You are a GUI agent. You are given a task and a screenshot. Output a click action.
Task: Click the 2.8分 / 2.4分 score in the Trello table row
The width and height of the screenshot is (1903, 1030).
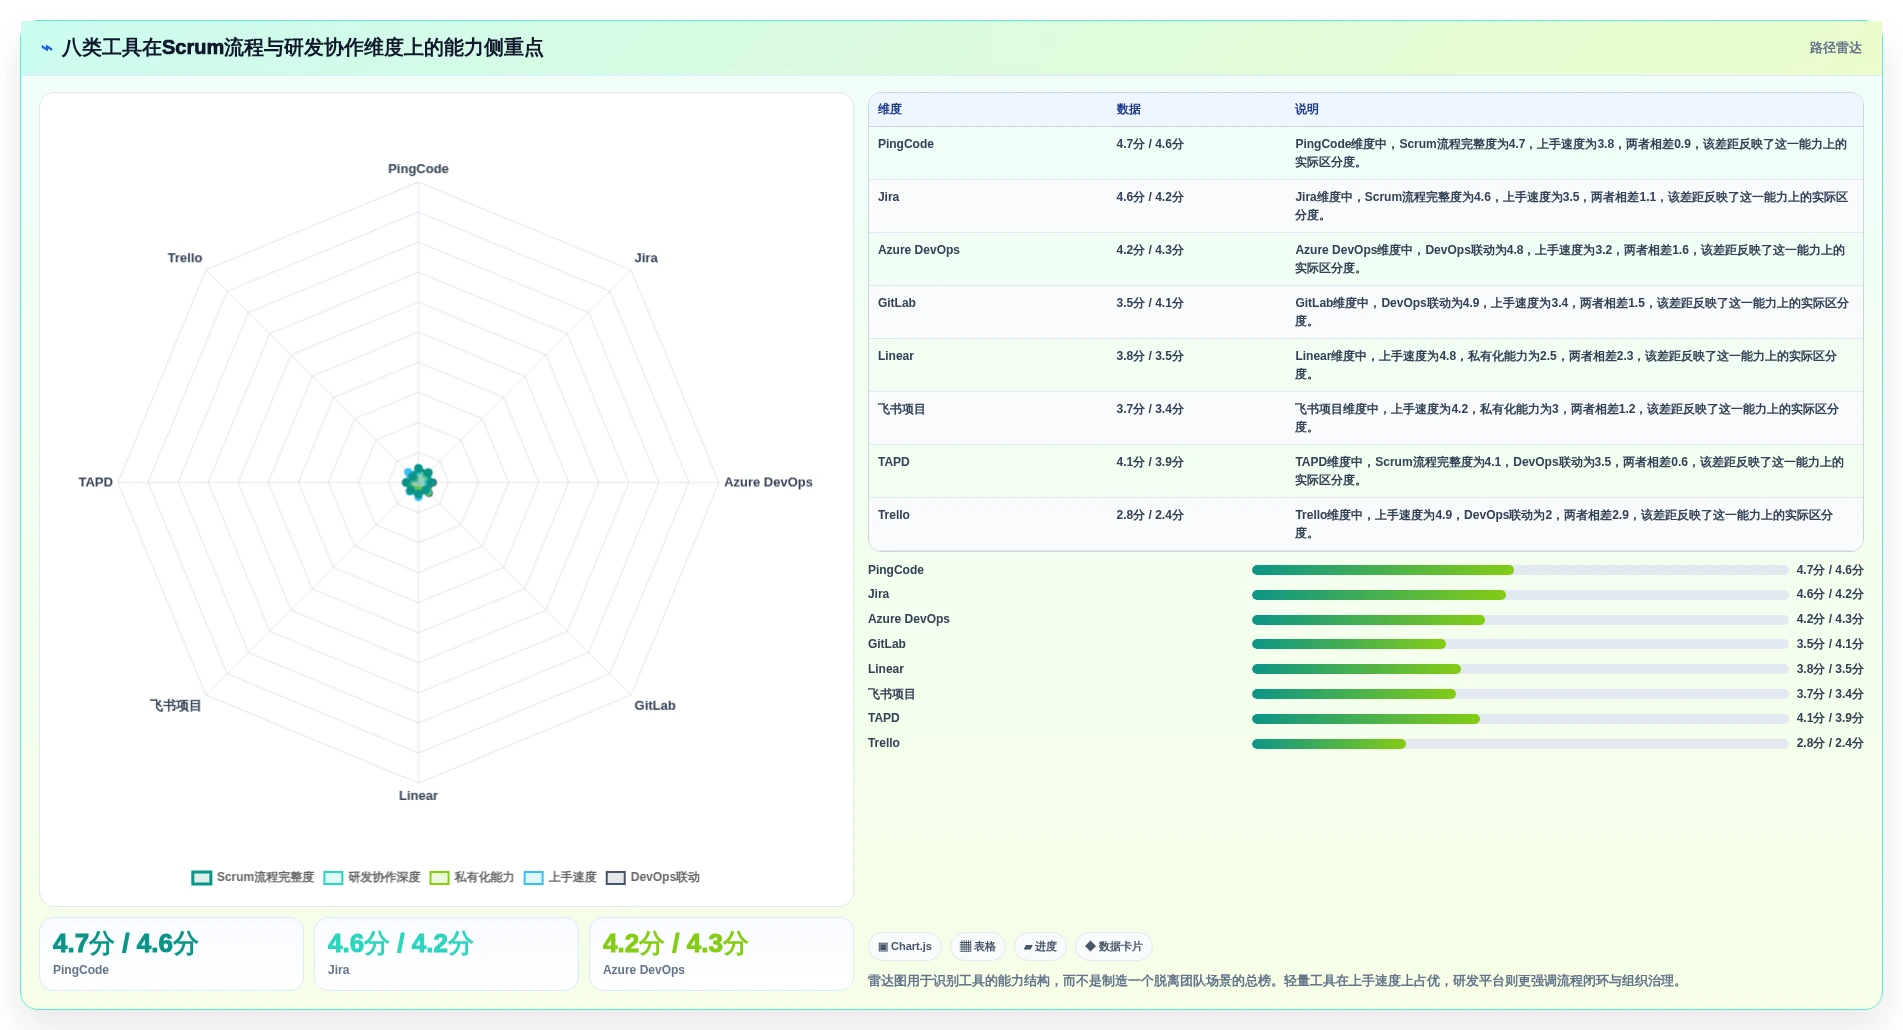pos(1150,515)
